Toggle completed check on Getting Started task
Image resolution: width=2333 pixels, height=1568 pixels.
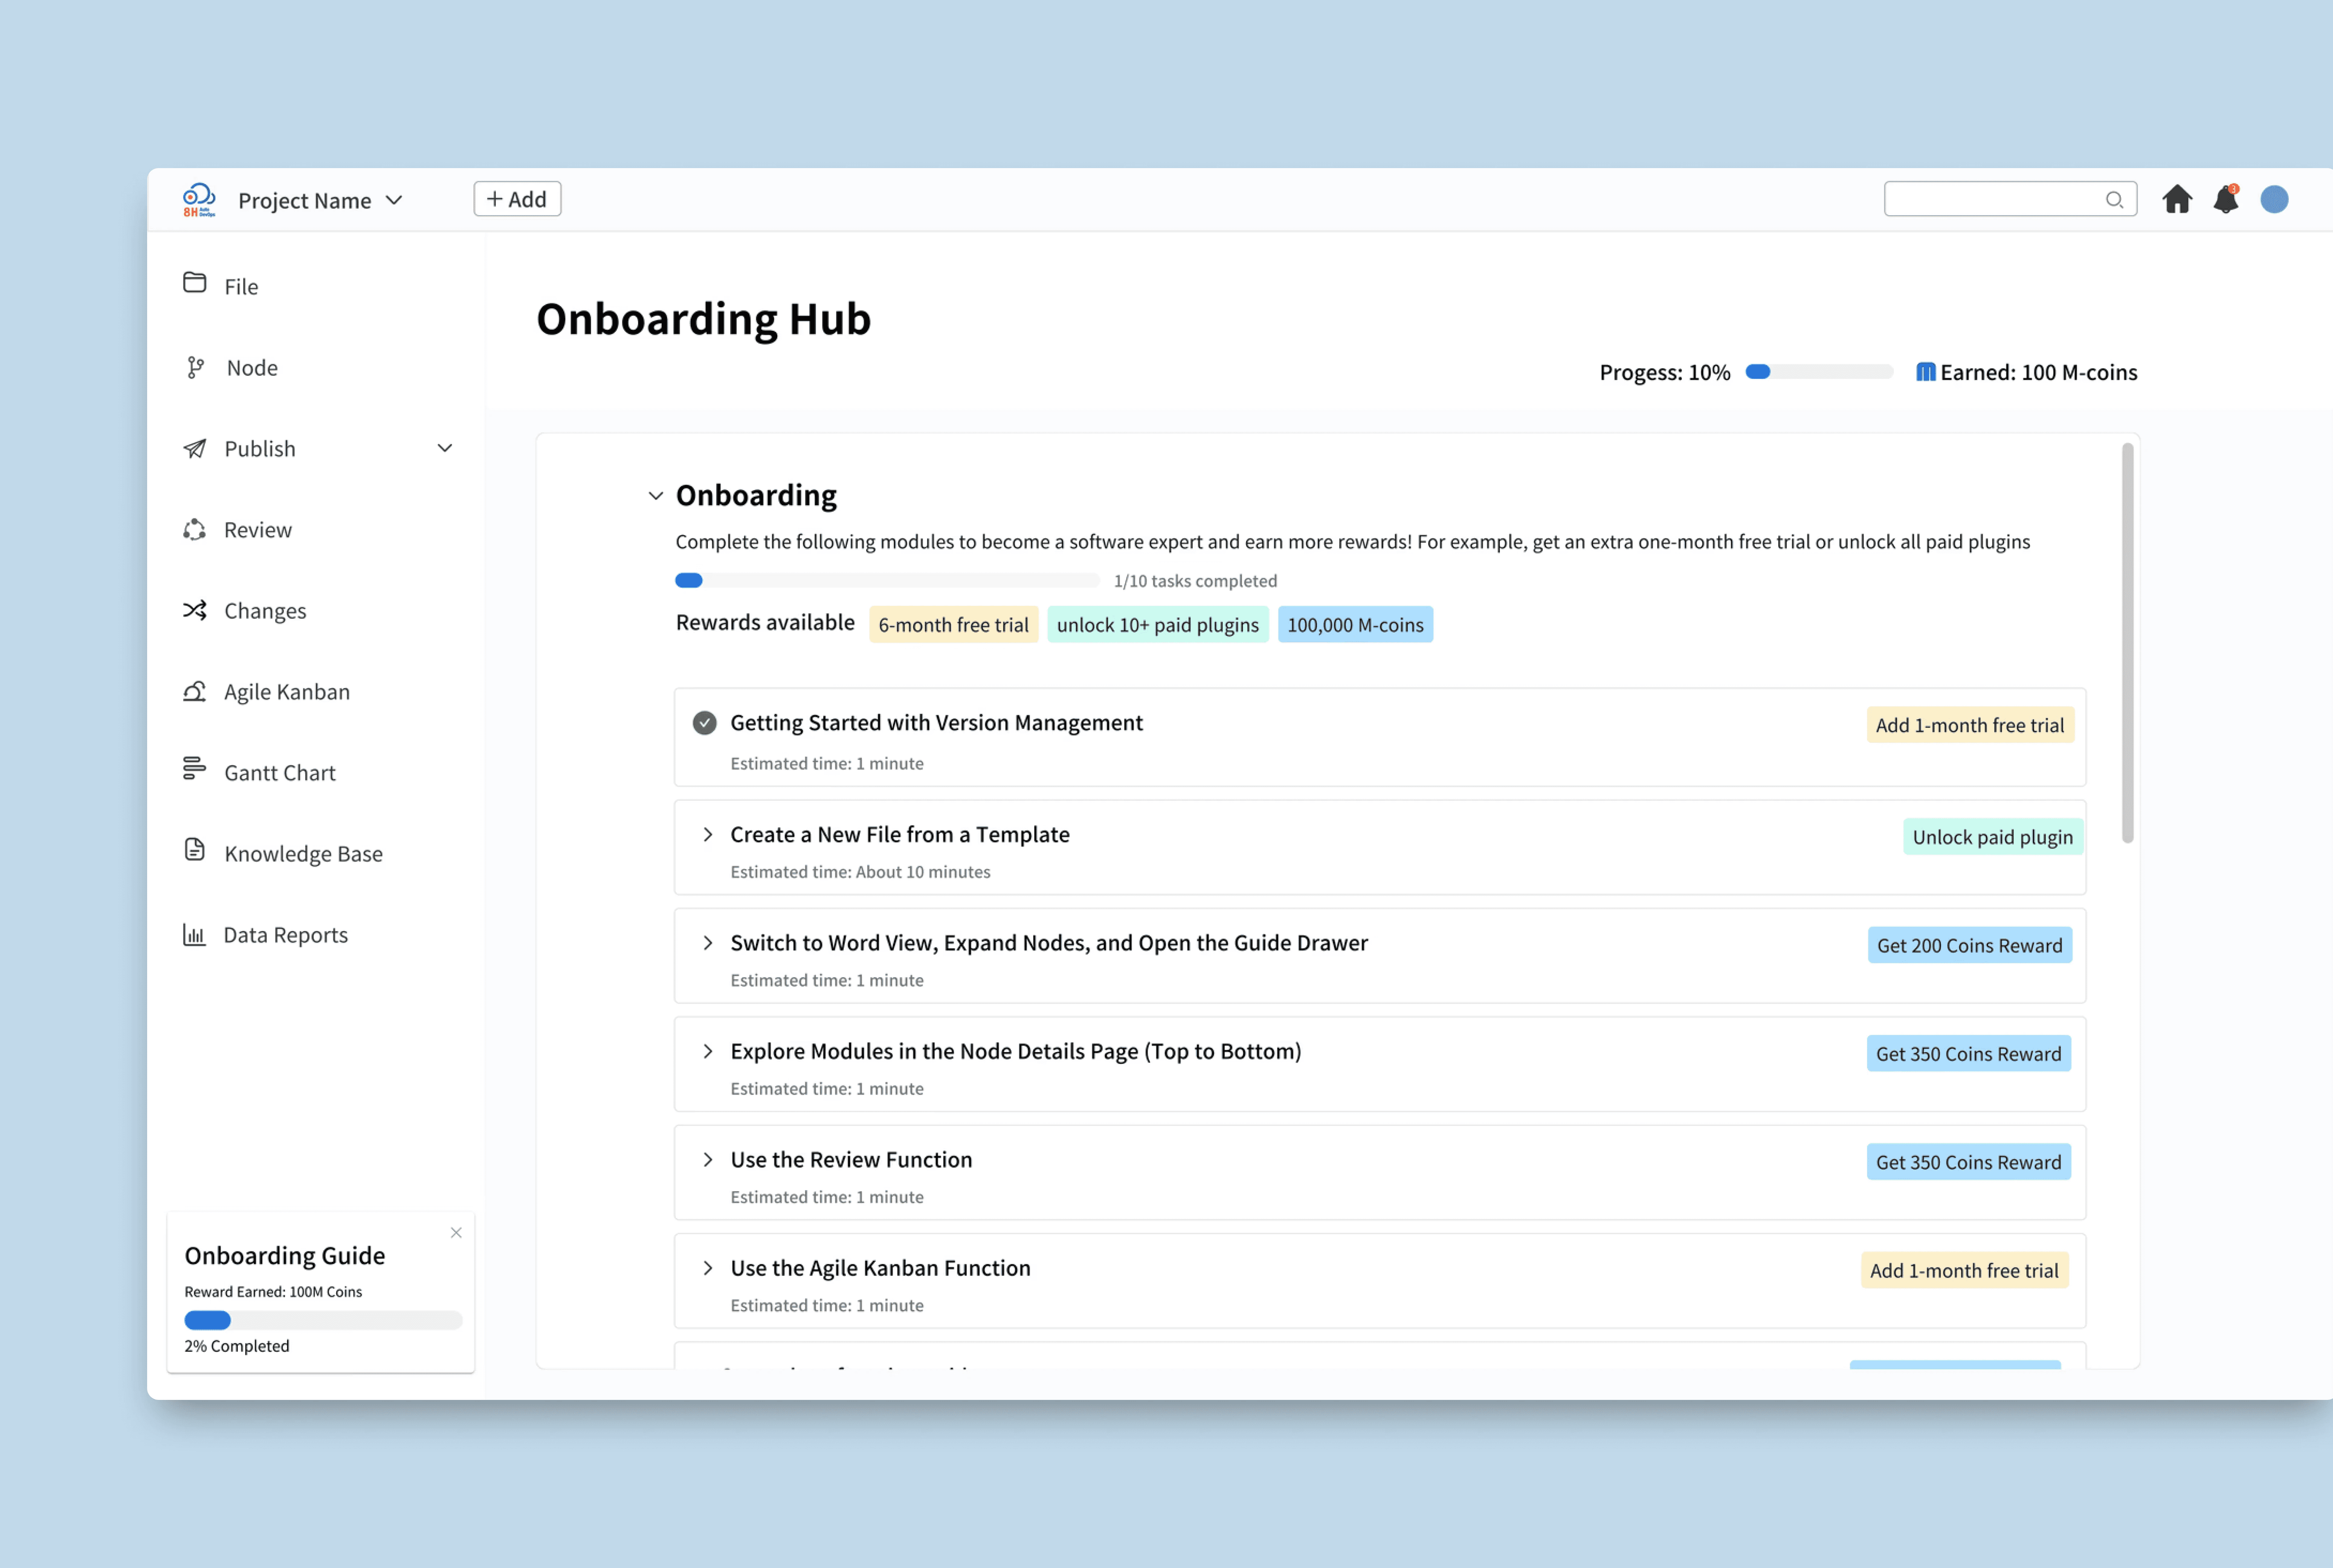click(x=705, y=723)
